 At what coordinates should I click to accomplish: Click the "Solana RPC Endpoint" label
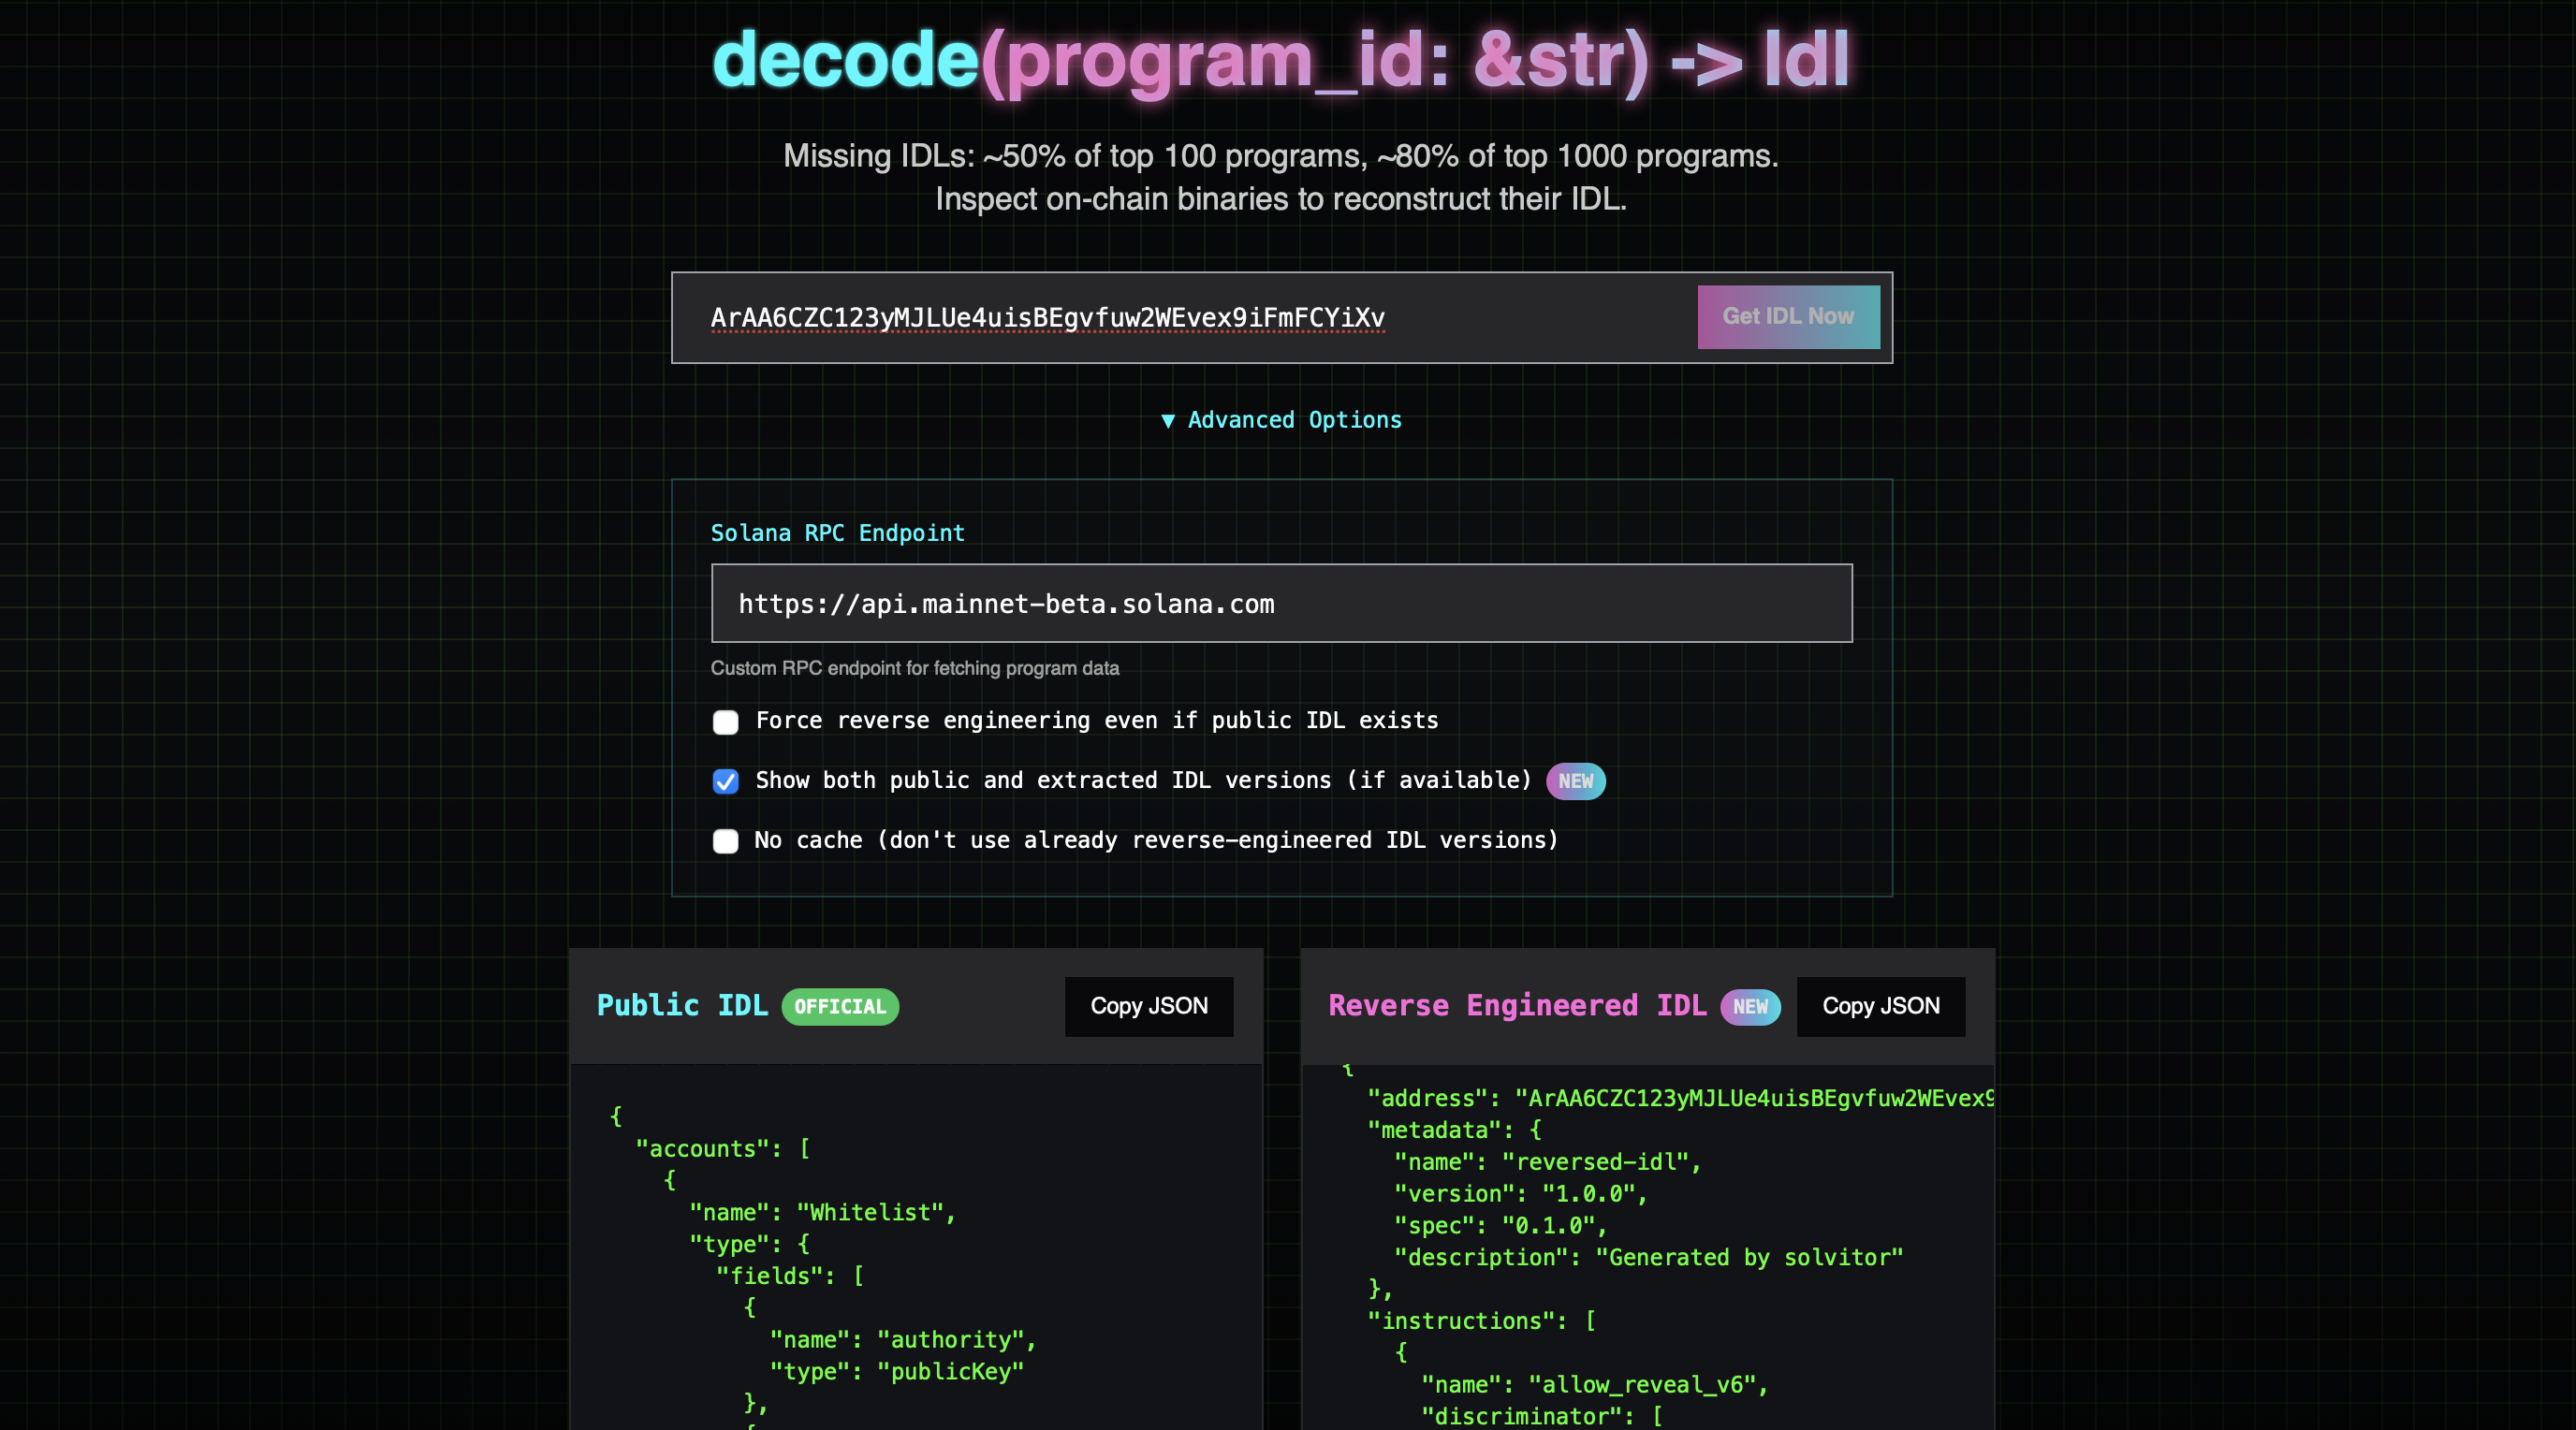[x=838, y=533]
